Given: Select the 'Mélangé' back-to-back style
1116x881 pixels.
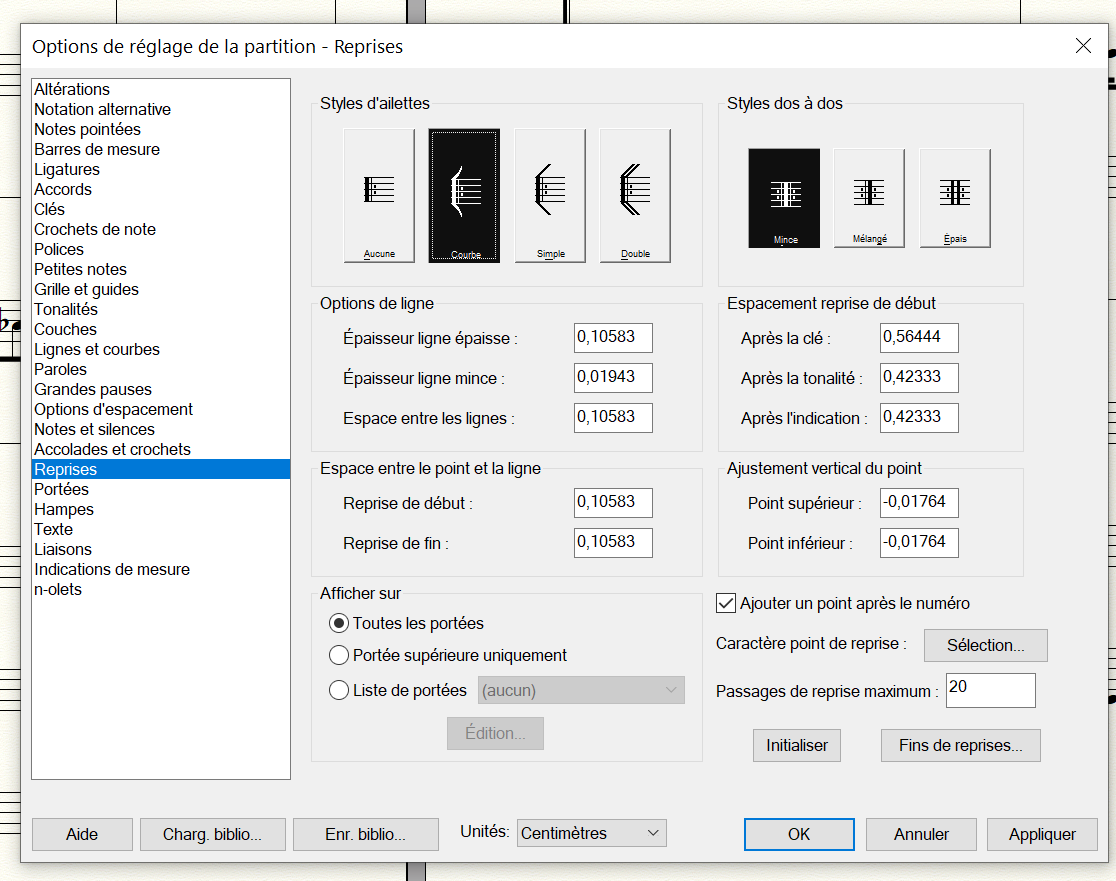Looking at the screenshot, I should click(869, 198).
